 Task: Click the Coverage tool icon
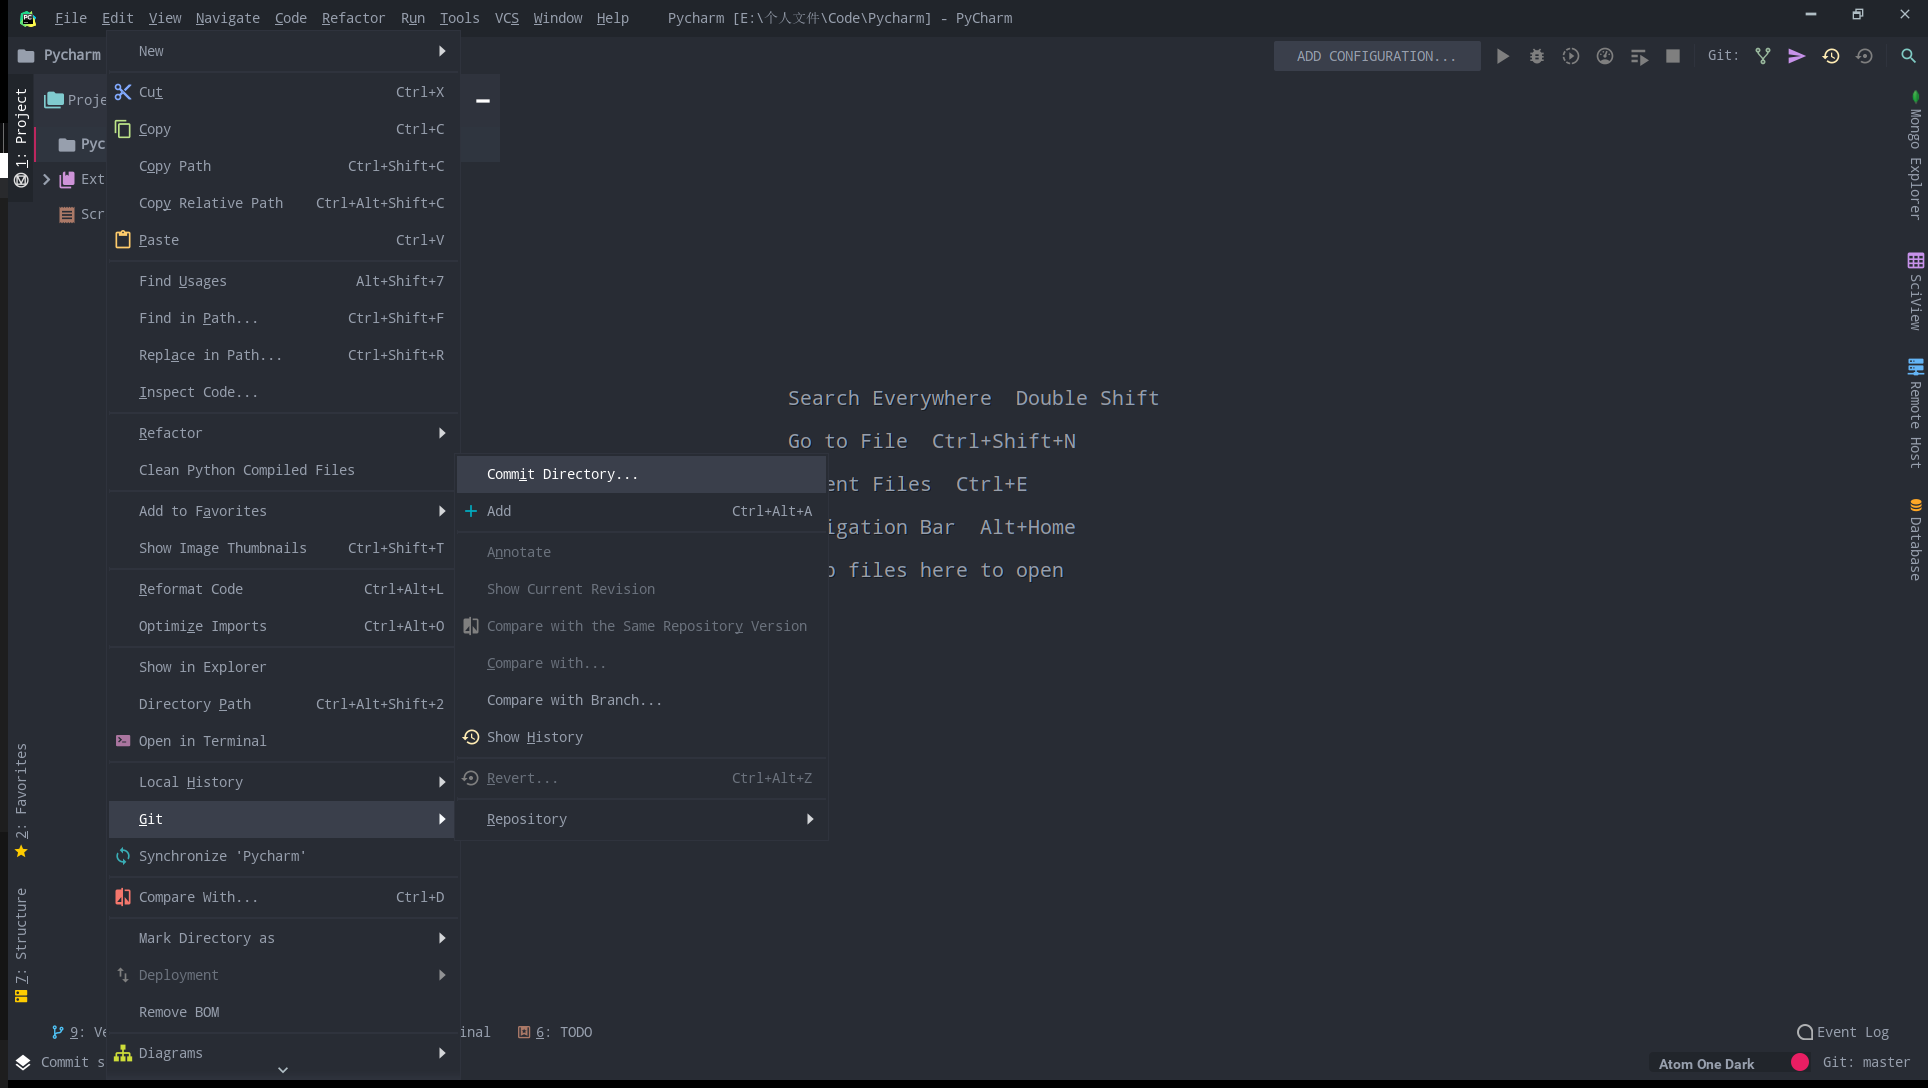coord(1570,56)
